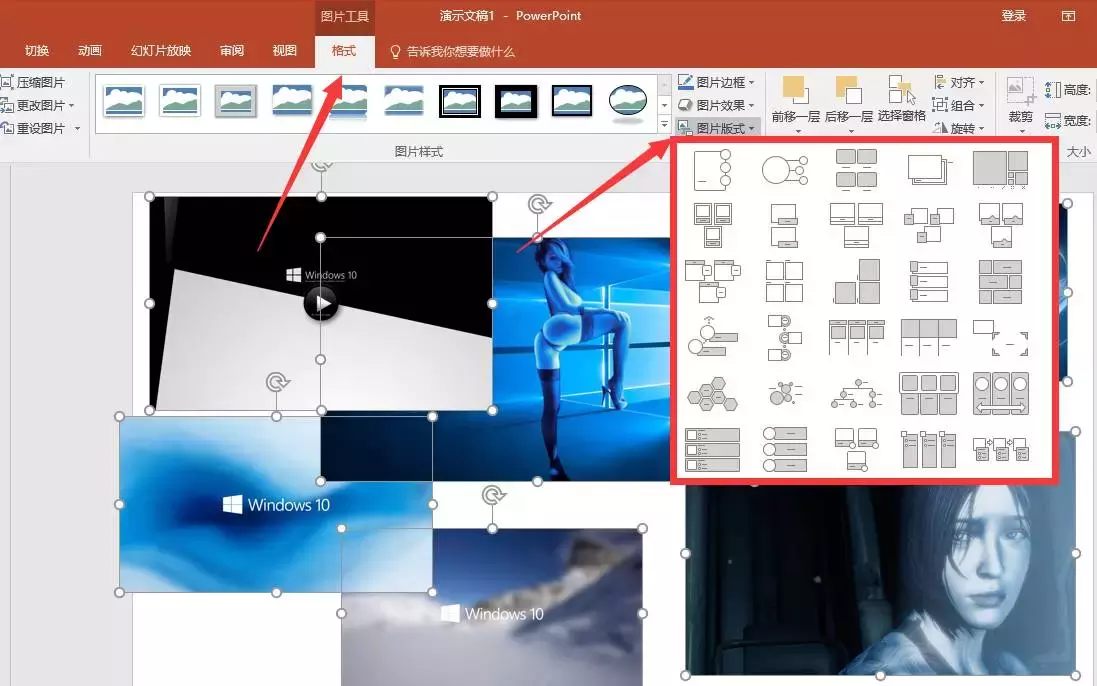
Task: Choose the brick wall picture layout
Action: [x=1000, y=281]
